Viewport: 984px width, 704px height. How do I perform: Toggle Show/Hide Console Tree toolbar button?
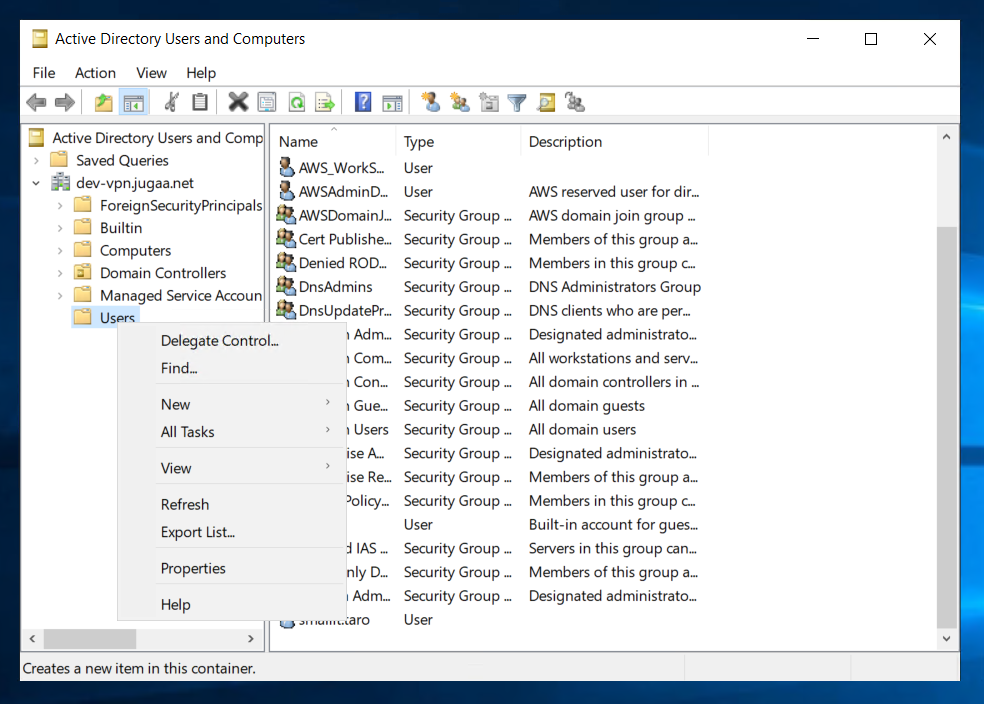133,102
